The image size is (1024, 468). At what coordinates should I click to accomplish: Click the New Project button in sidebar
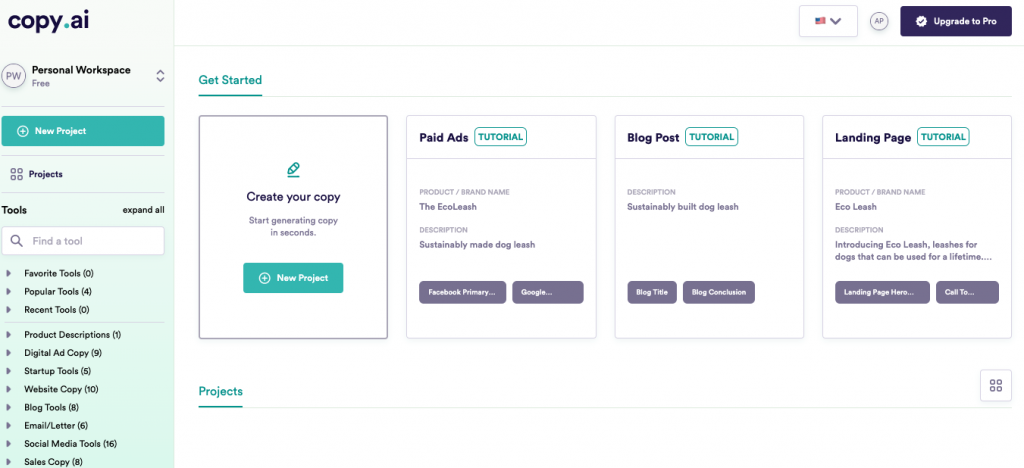(x=82, y=131)
